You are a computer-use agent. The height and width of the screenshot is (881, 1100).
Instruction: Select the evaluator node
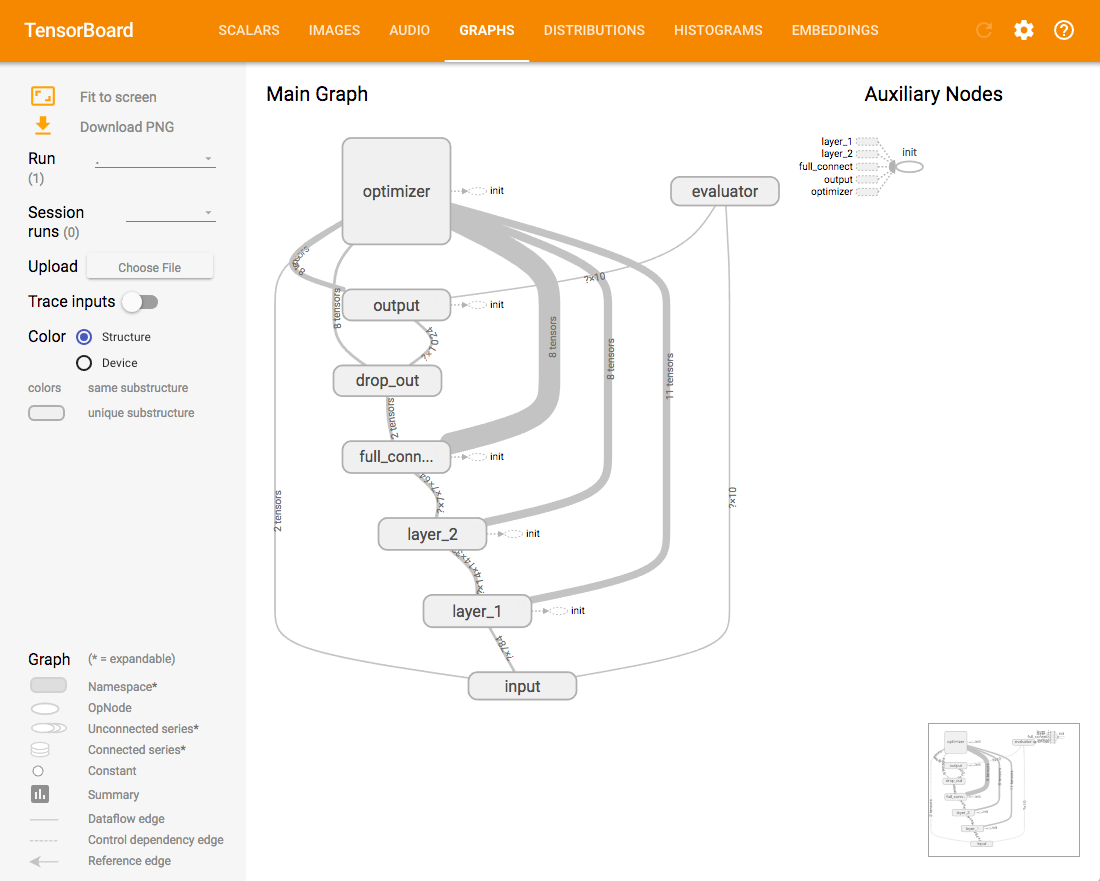(725, 191)
